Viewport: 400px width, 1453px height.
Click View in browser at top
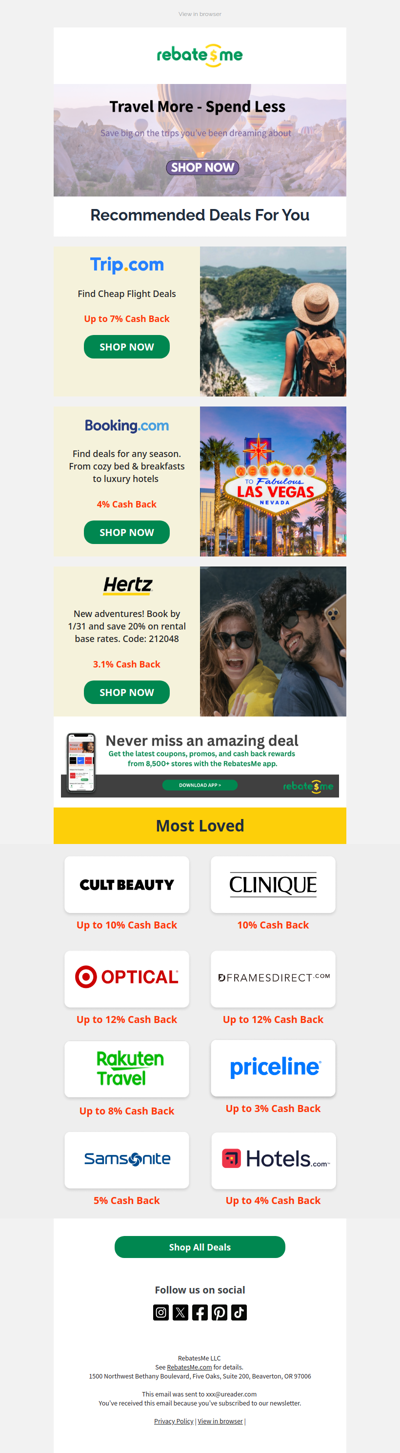(200, 14)
